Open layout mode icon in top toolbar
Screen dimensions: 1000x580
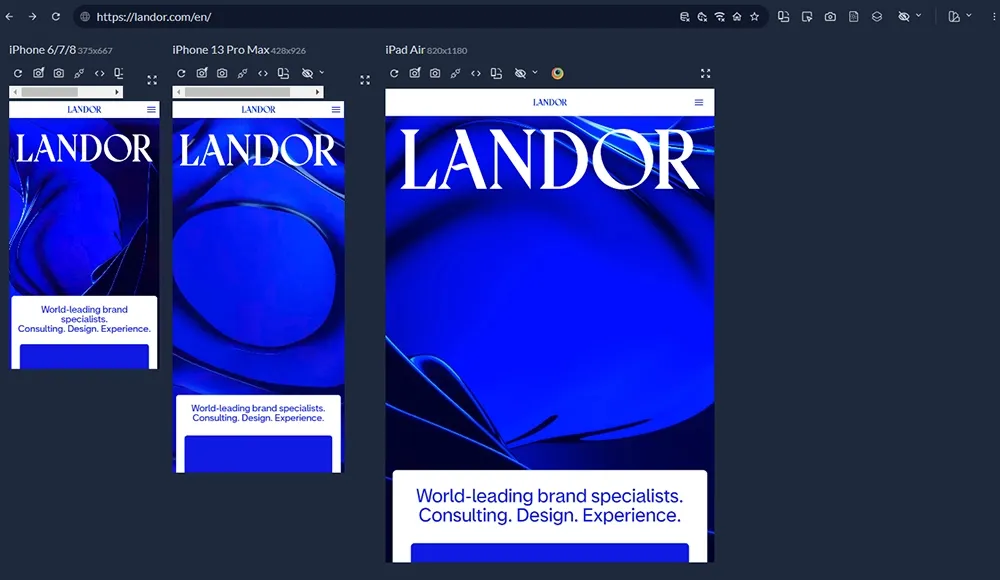pos(954,17)
